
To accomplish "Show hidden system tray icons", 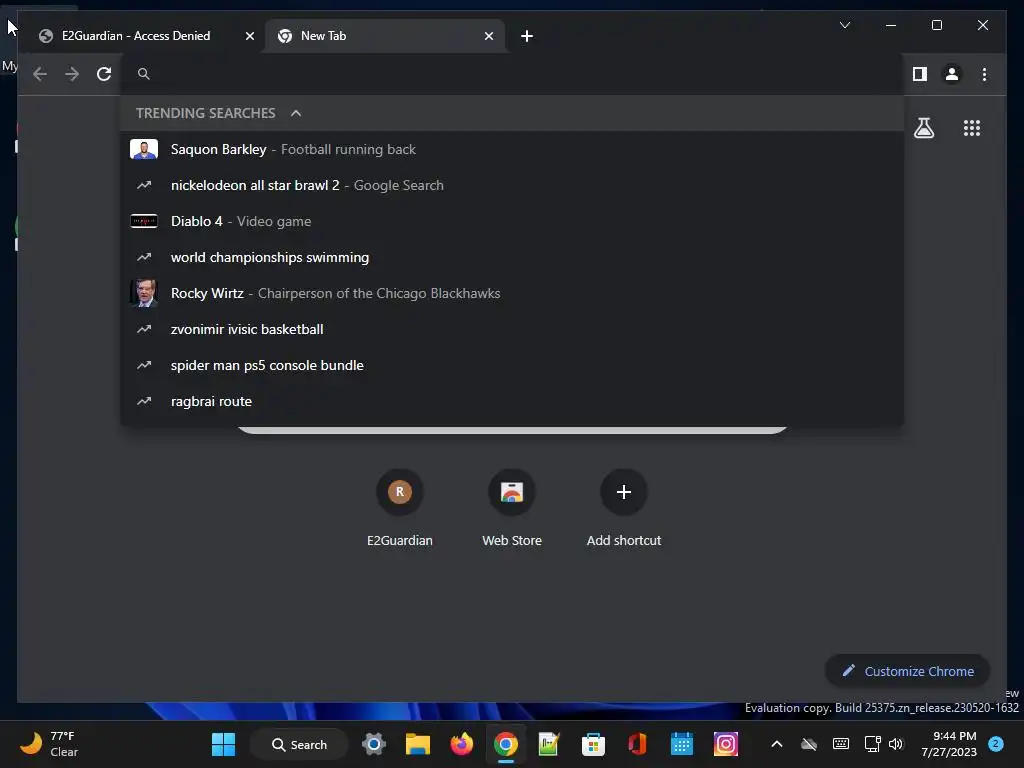I will click(776, 744).
